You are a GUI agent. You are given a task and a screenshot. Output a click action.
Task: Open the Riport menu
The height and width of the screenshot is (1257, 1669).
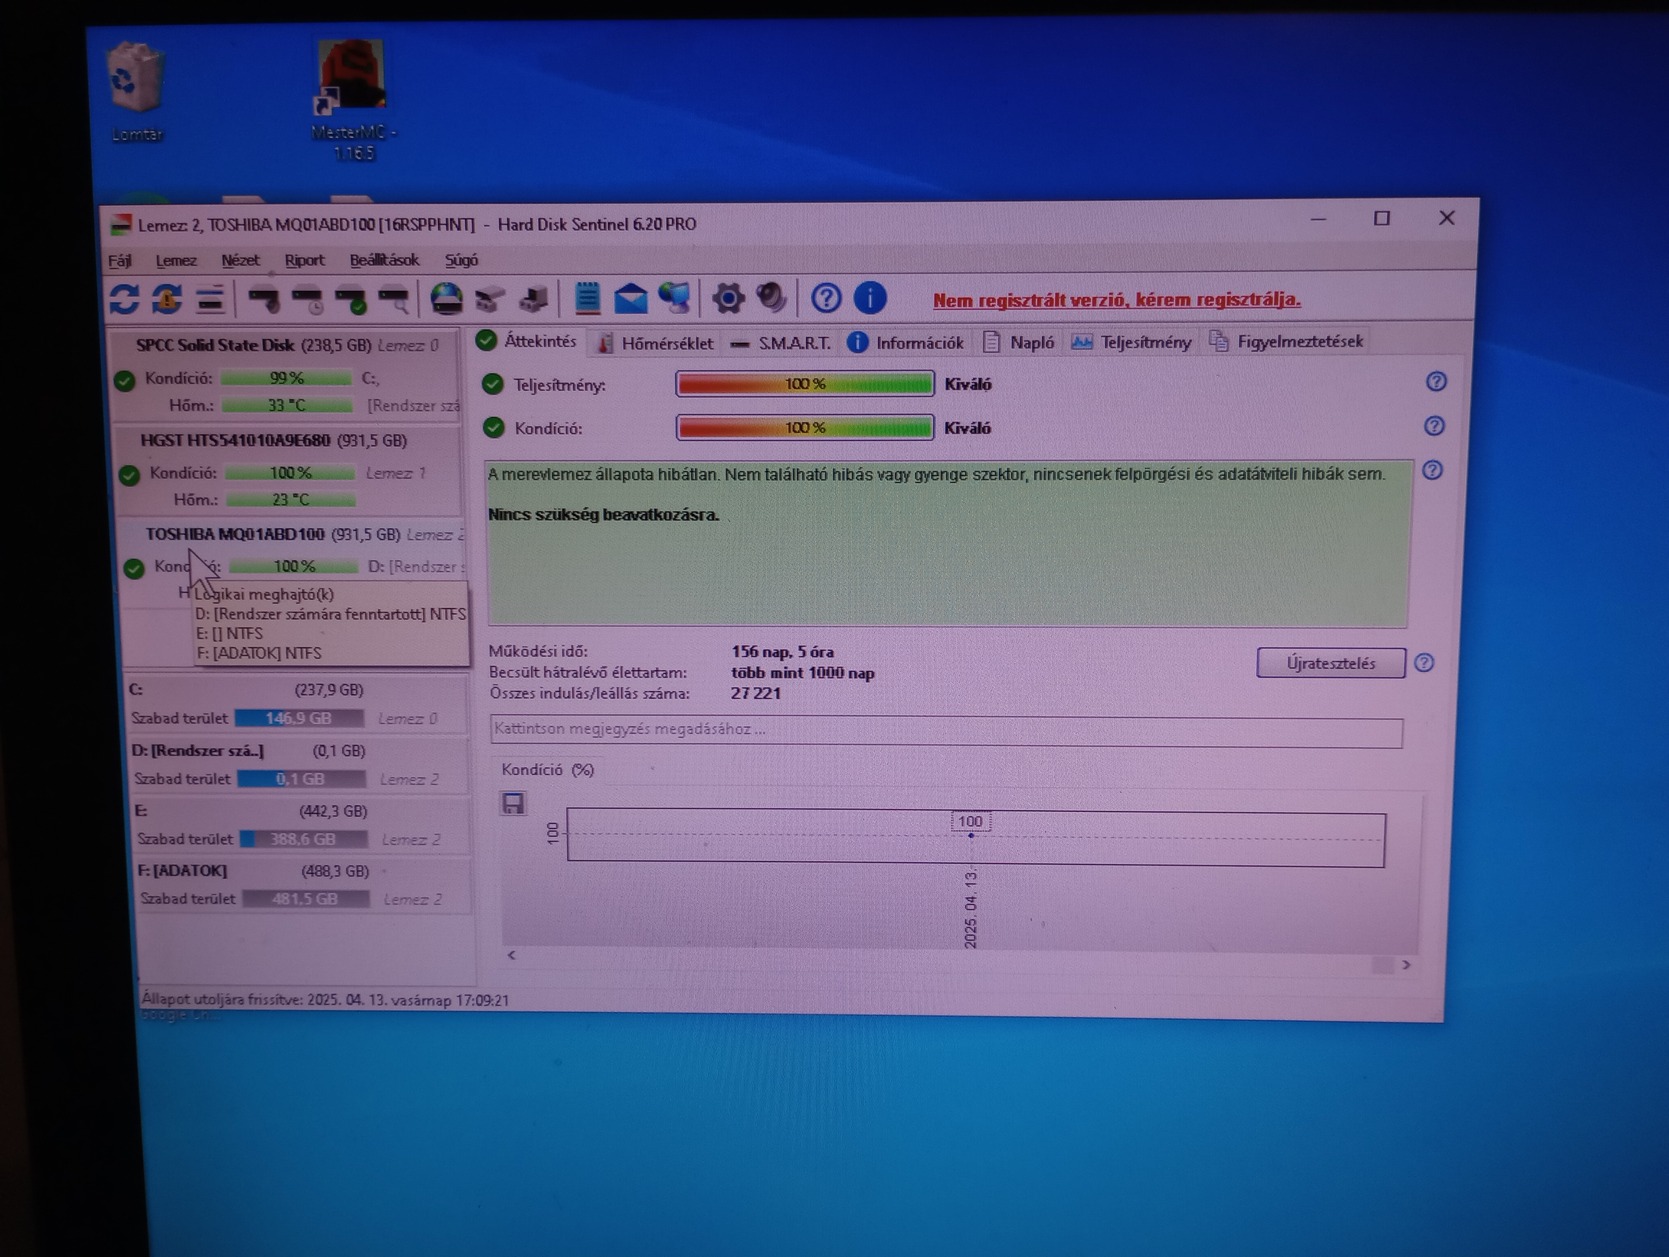coord(304,260)
